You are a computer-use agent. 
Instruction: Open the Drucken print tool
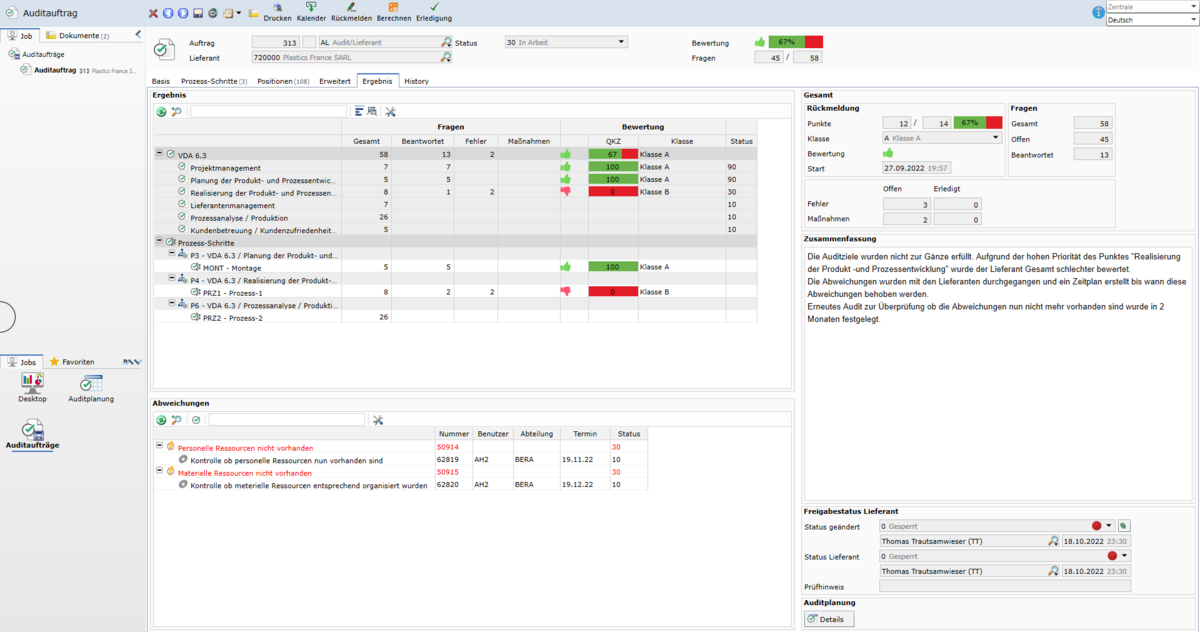pyautogui.click(x=277, y=12)
